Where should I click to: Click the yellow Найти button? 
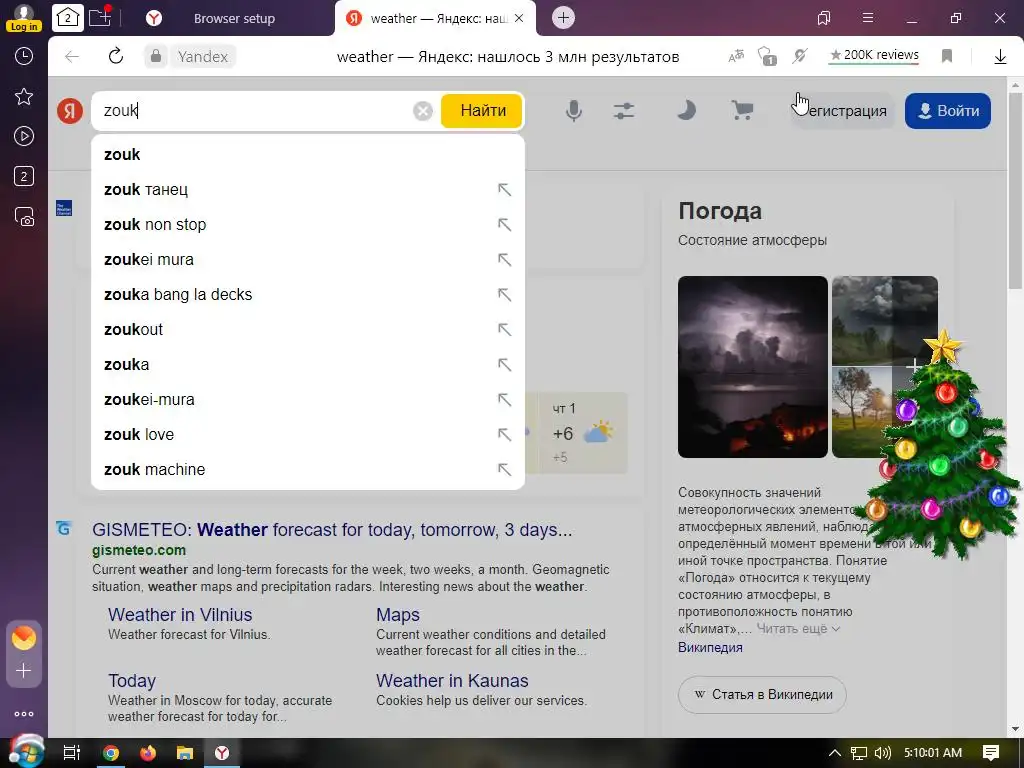click(482, 110)
